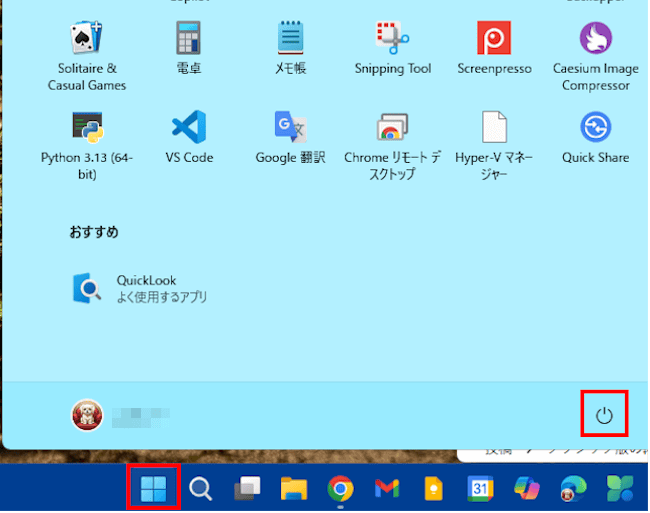This screenshot has width=650, height=513.
Task: Open Microsoft Edge taskbar icon
Action: click(573, 489)
